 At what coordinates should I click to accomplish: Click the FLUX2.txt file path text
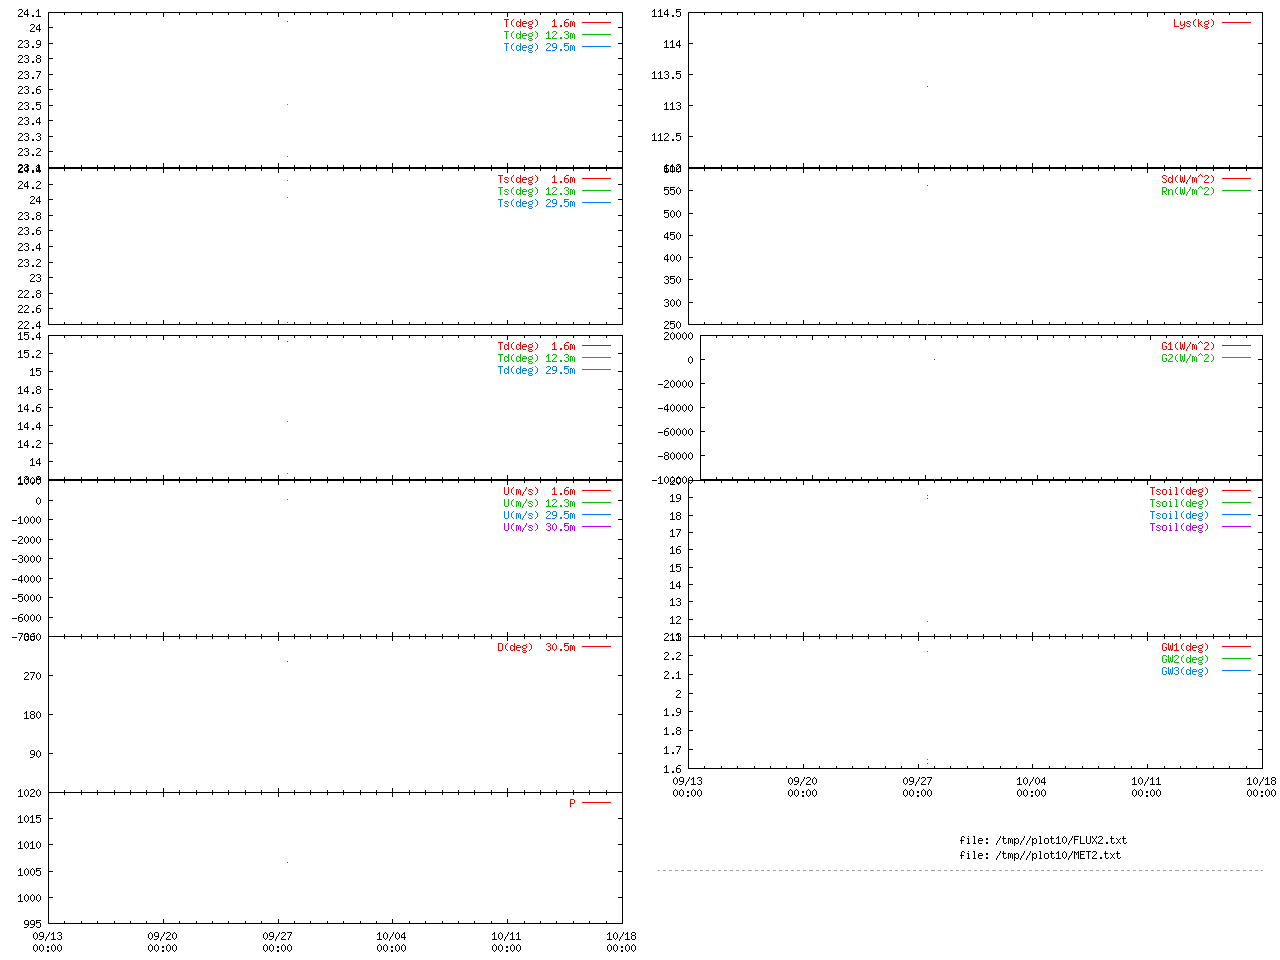click(x=1042, y=840)
